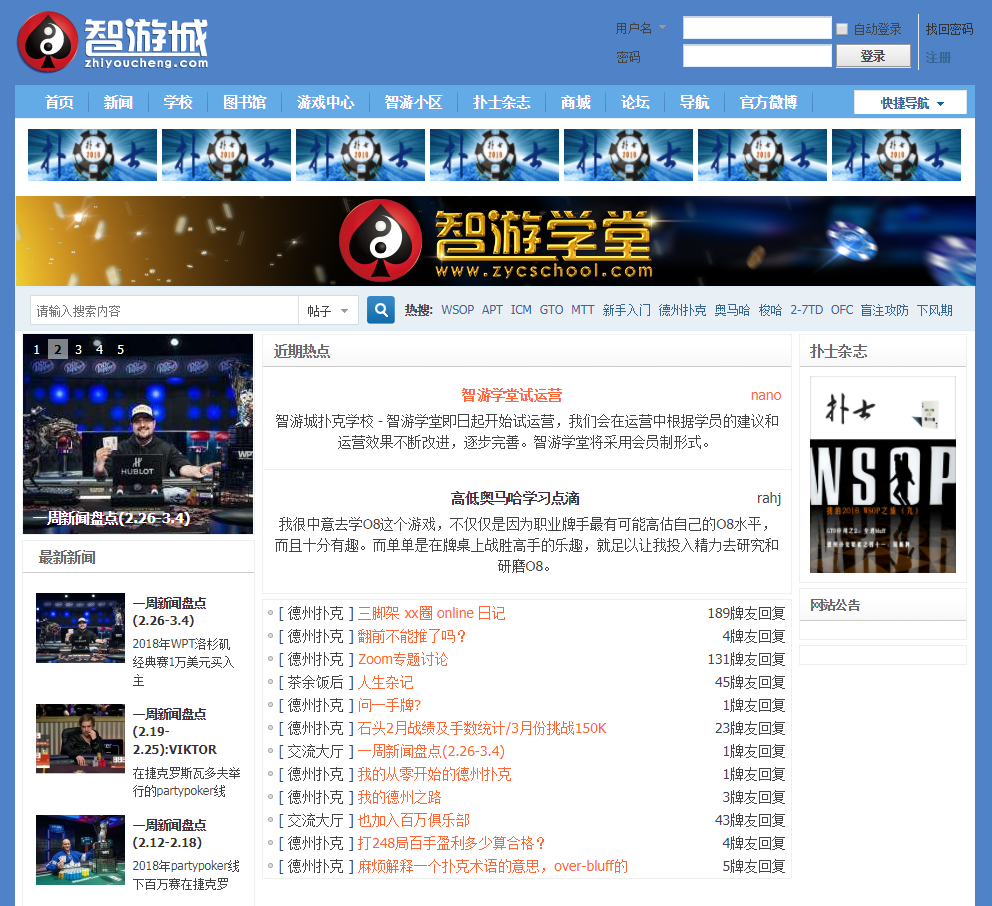This screenshot has width=992, height=906.
Task: Click hot search term 下风期
Action: click(x=934, y=310)
